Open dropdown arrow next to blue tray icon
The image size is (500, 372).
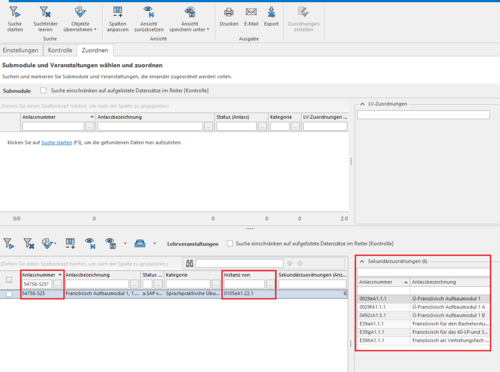pyautogui.click(x=154, y=244)
